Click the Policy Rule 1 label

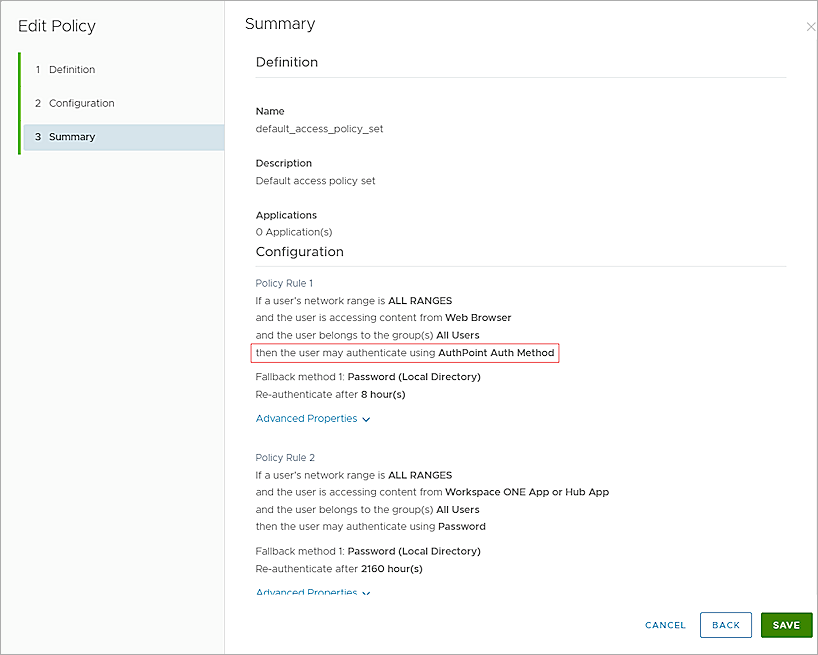282,283
